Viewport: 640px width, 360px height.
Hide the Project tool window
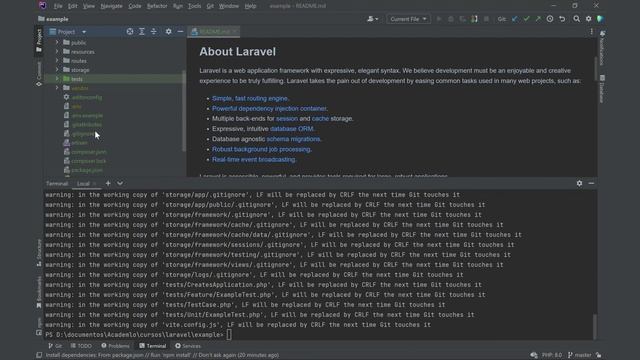tap(180, 31)
